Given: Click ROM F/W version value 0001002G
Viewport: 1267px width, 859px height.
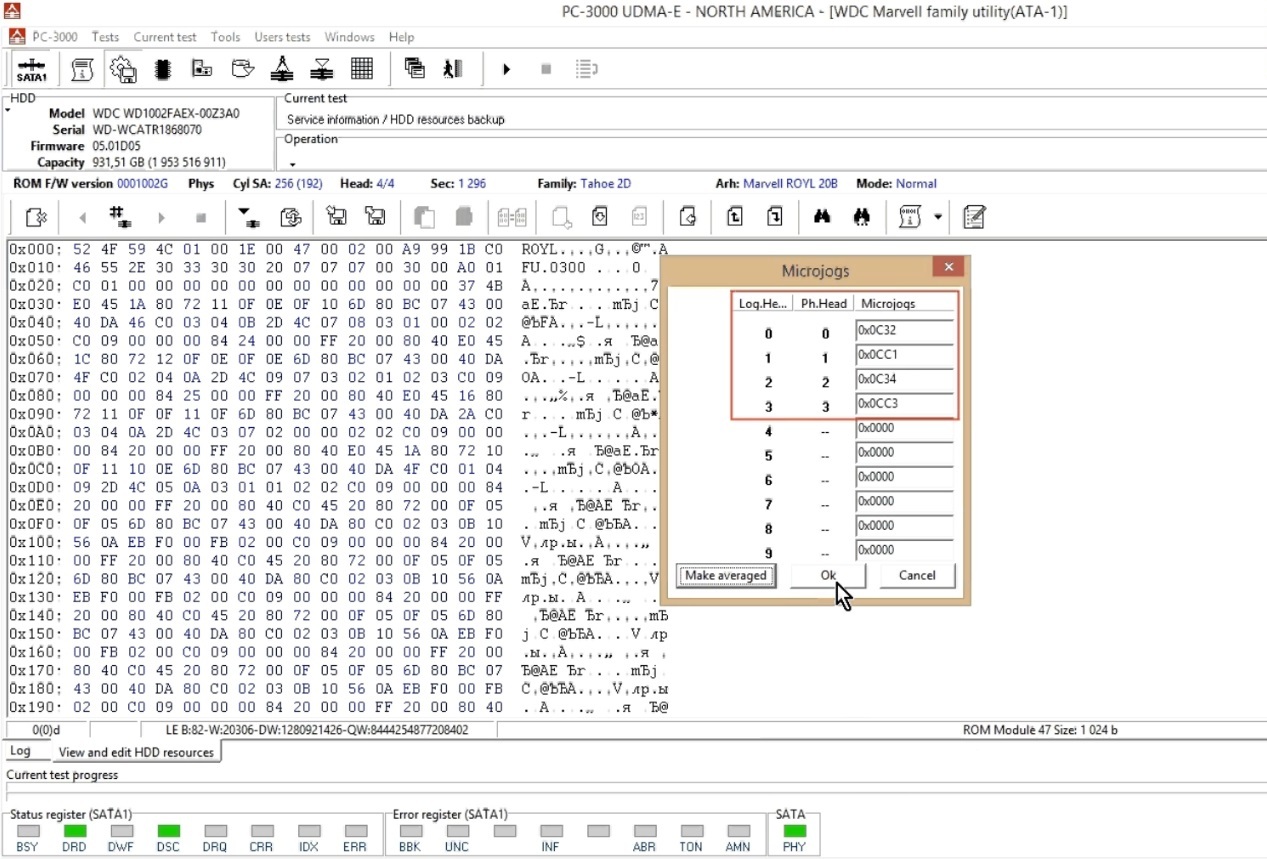Looking at the screenshot, I should click(x=143, y=183).
